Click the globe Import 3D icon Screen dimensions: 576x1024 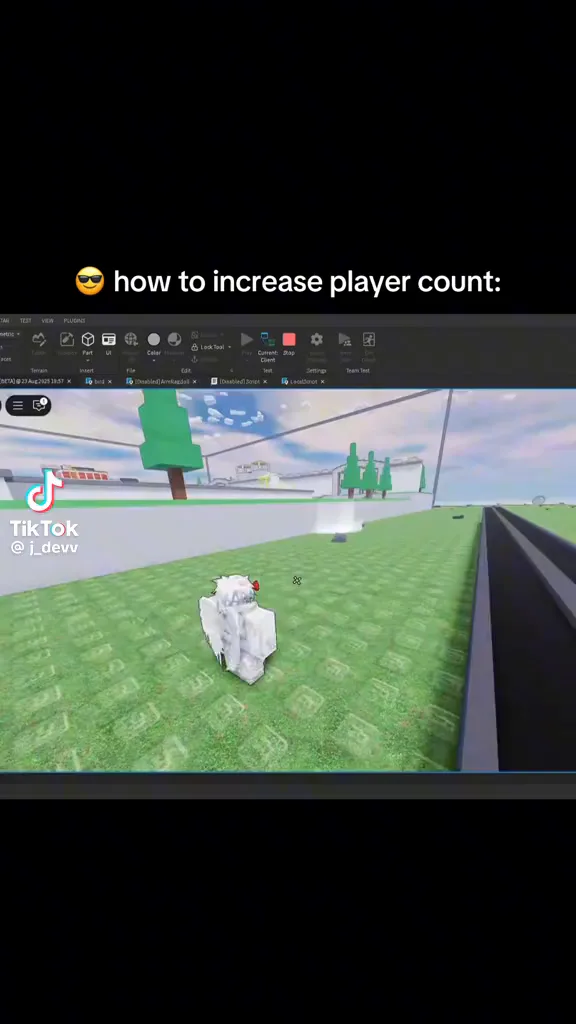click(131, 339)
